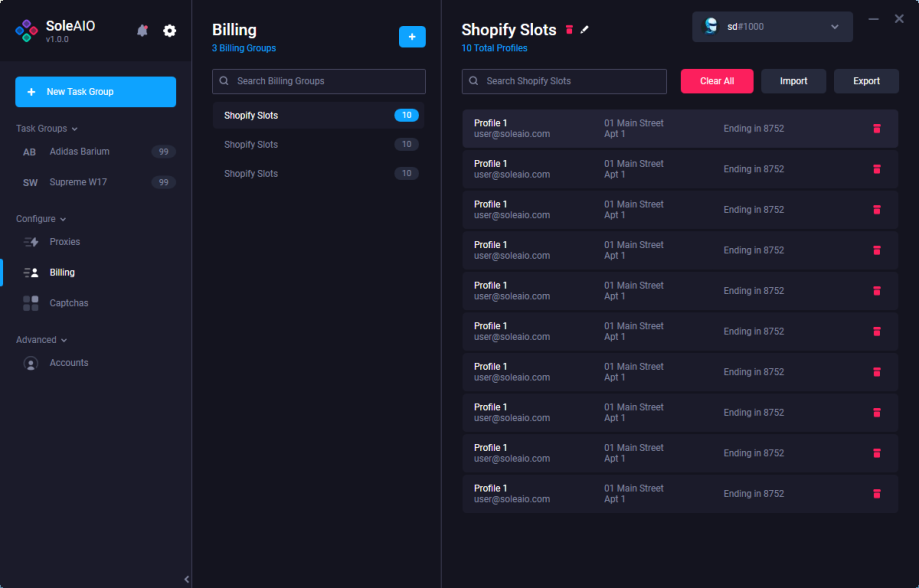This screenshot has height=588, width=919.
Task: Delete the eighth profile row
Action: click(x=877, y=413)
